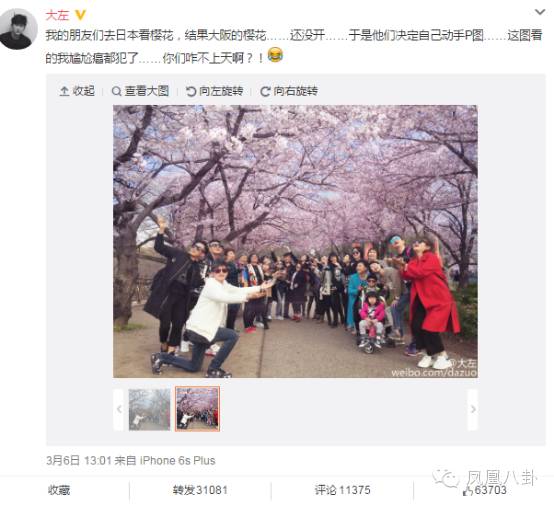Rotate the image right with 向右旋转
Image resolution: width=554 pixels, height=505 pixels.
[289, 91]
